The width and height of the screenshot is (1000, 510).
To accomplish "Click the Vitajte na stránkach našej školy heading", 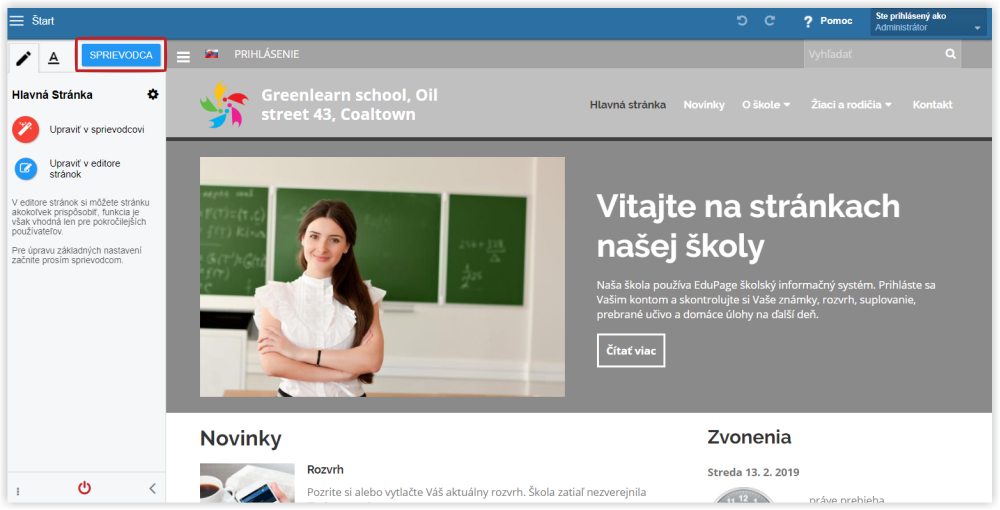I will pos(748,226).
